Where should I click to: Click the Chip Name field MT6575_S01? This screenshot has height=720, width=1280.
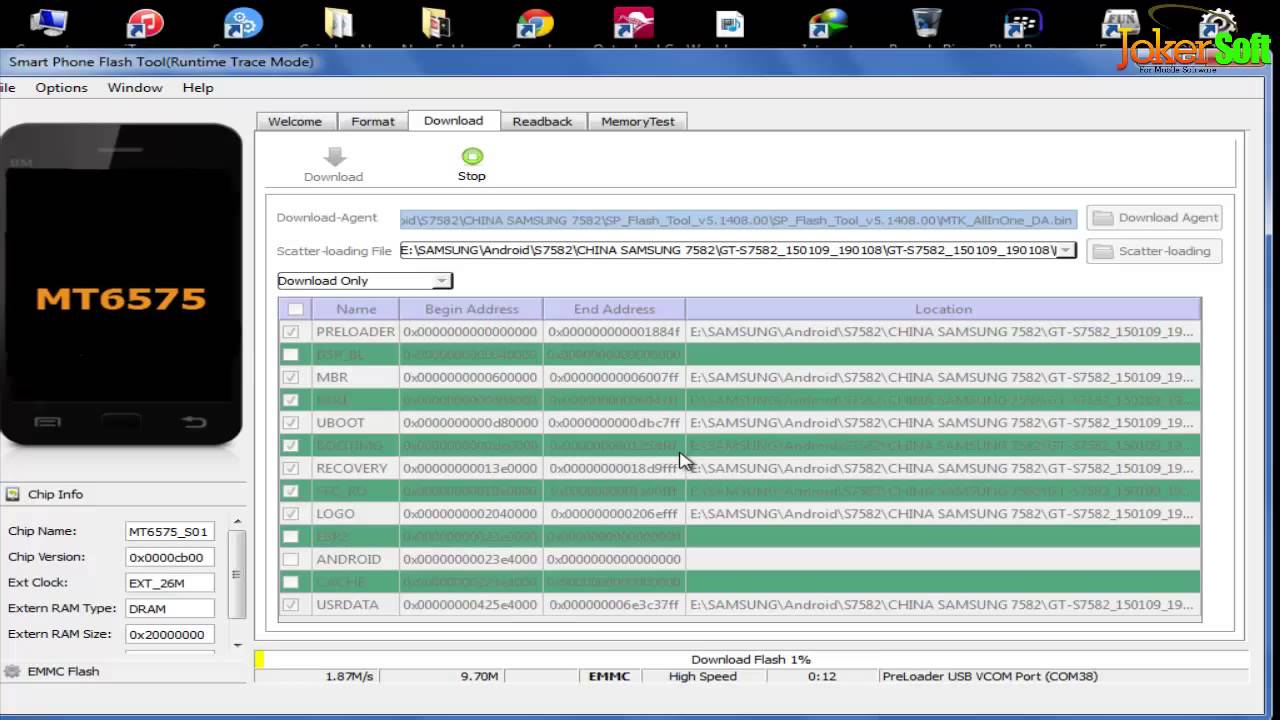[170, 532]
